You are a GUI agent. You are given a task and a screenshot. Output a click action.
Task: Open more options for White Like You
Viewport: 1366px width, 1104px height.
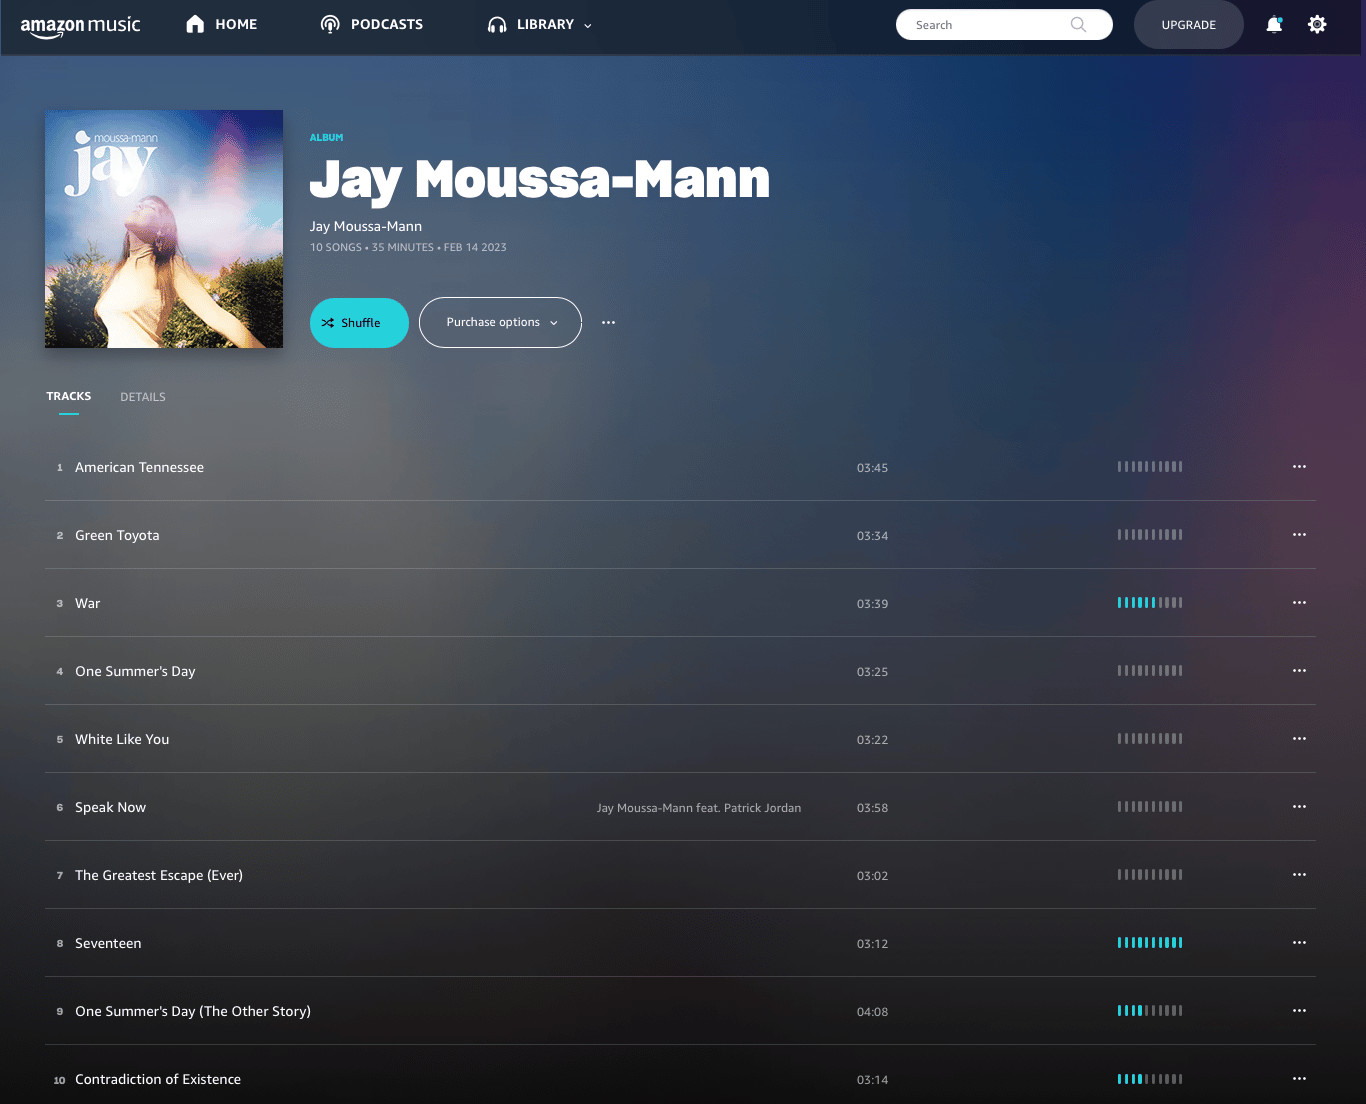1299,739
